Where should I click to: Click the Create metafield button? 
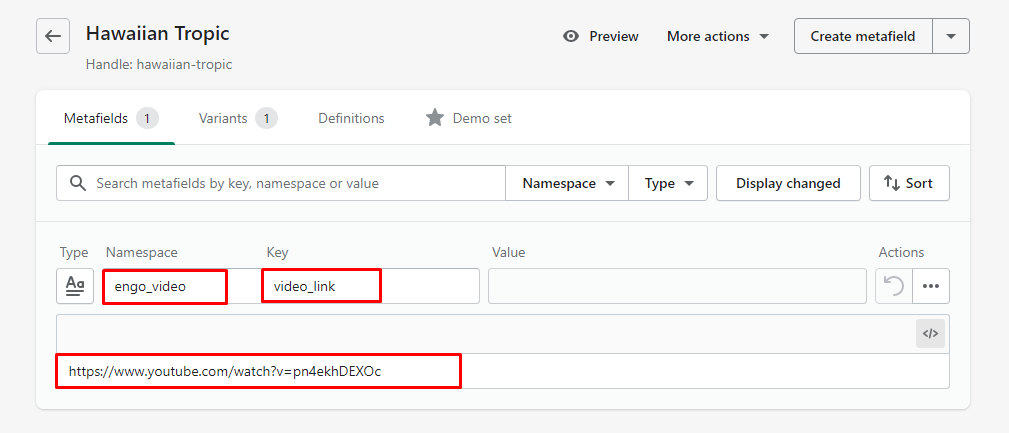pyautogui.click(x=862, y=36)
